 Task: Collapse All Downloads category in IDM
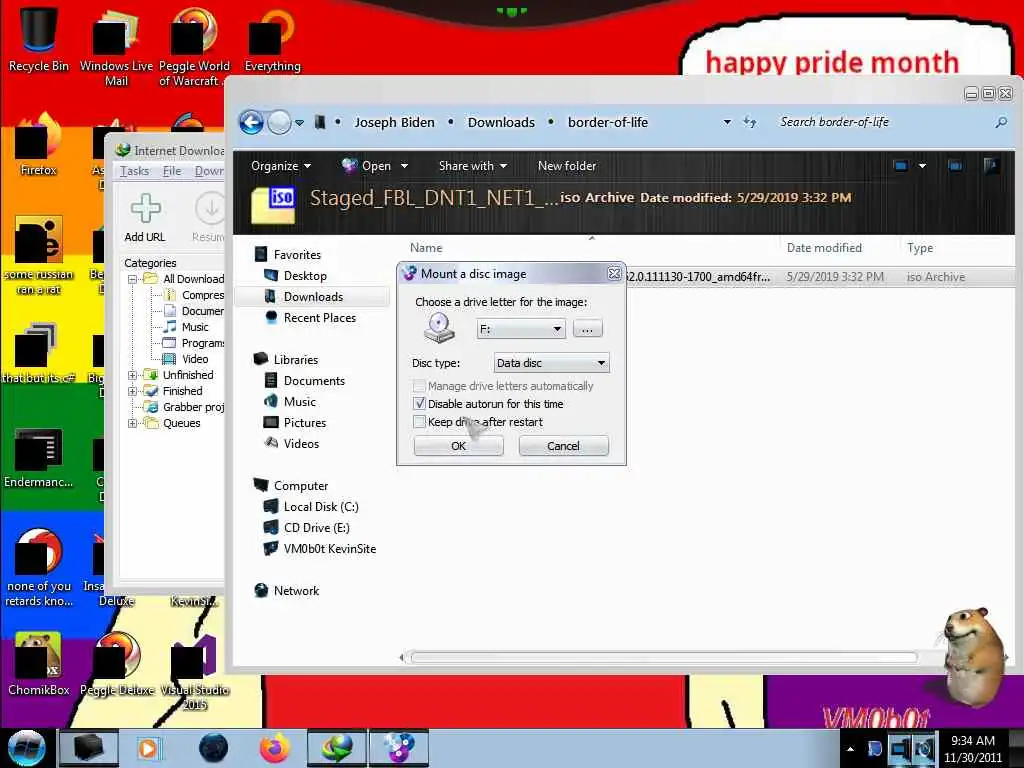click(x=133, y=279)
